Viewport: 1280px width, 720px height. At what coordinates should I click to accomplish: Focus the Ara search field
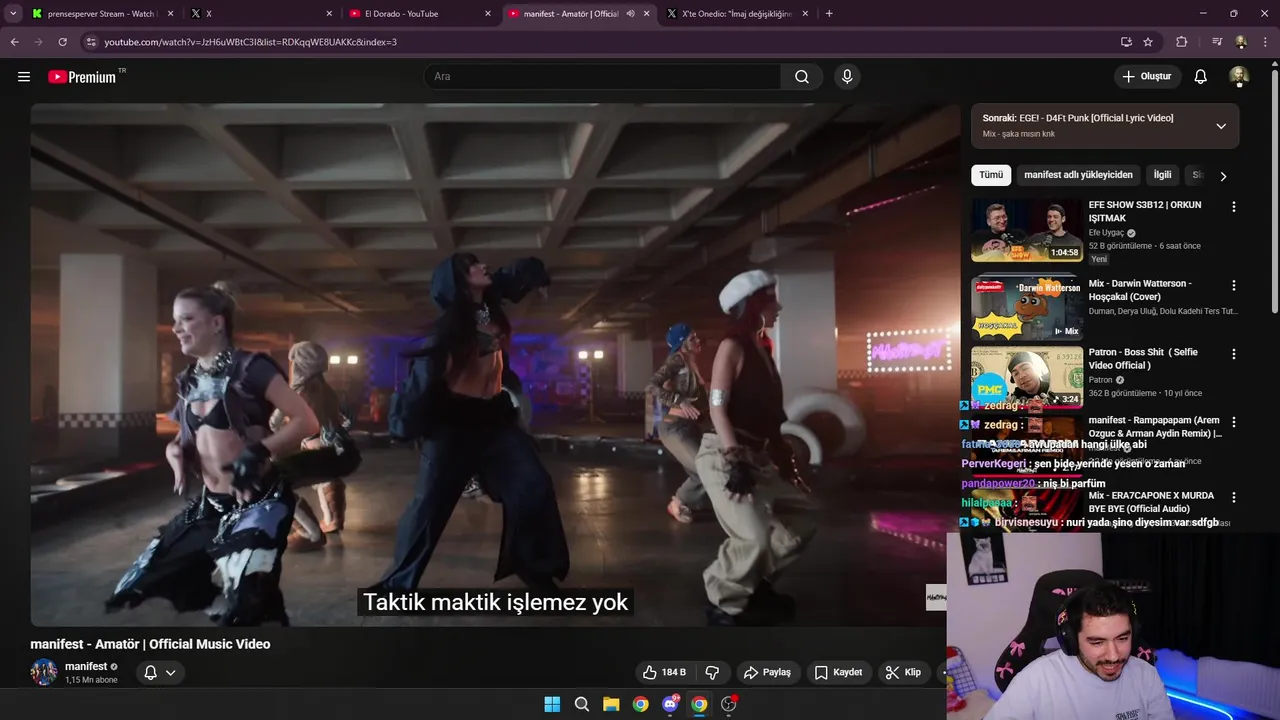(602, 77)
